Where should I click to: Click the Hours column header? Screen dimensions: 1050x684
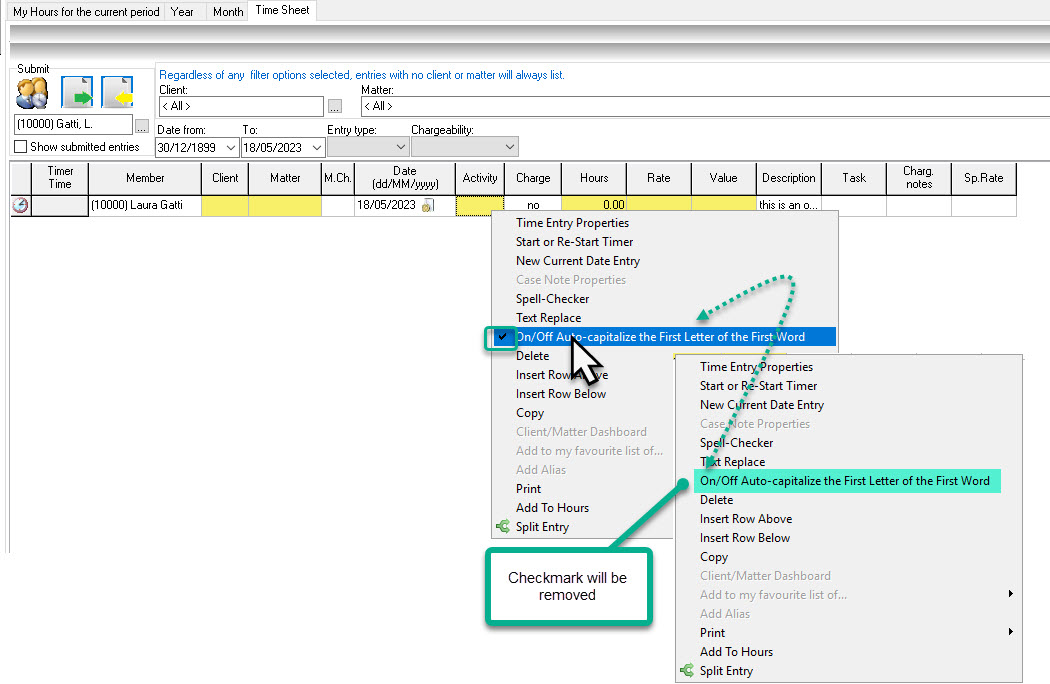(594, 178)
